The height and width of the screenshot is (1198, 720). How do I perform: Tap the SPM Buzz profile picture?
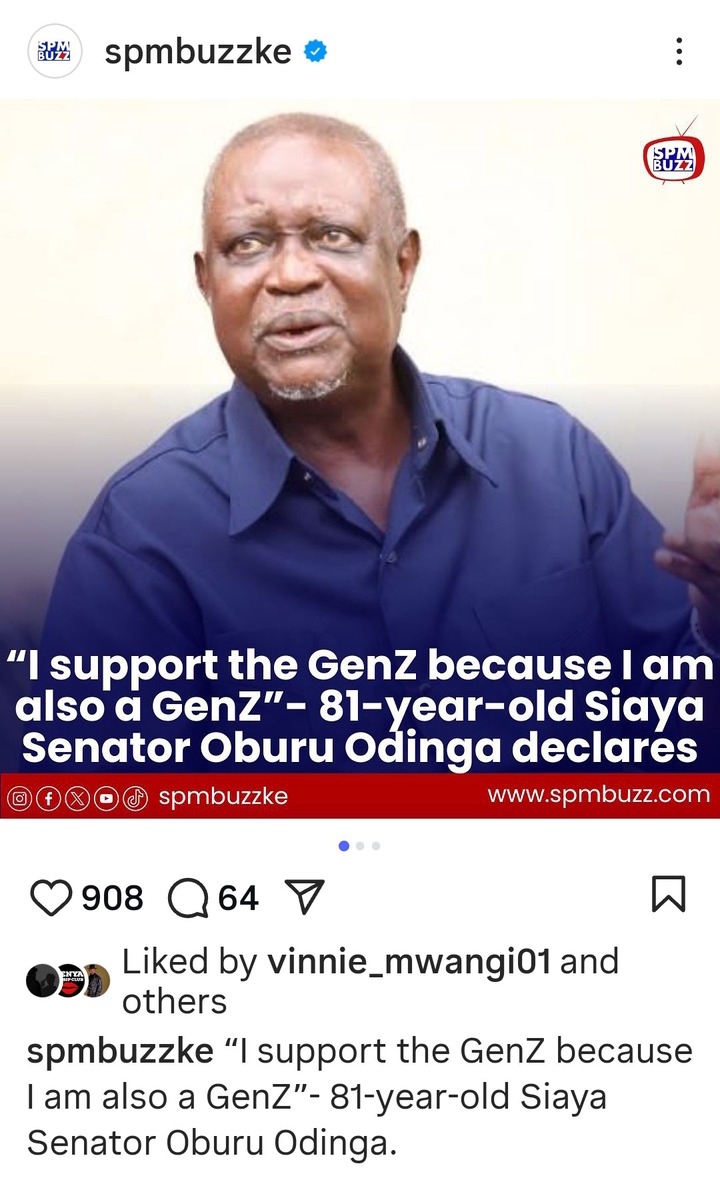click(x=54, y=51)
